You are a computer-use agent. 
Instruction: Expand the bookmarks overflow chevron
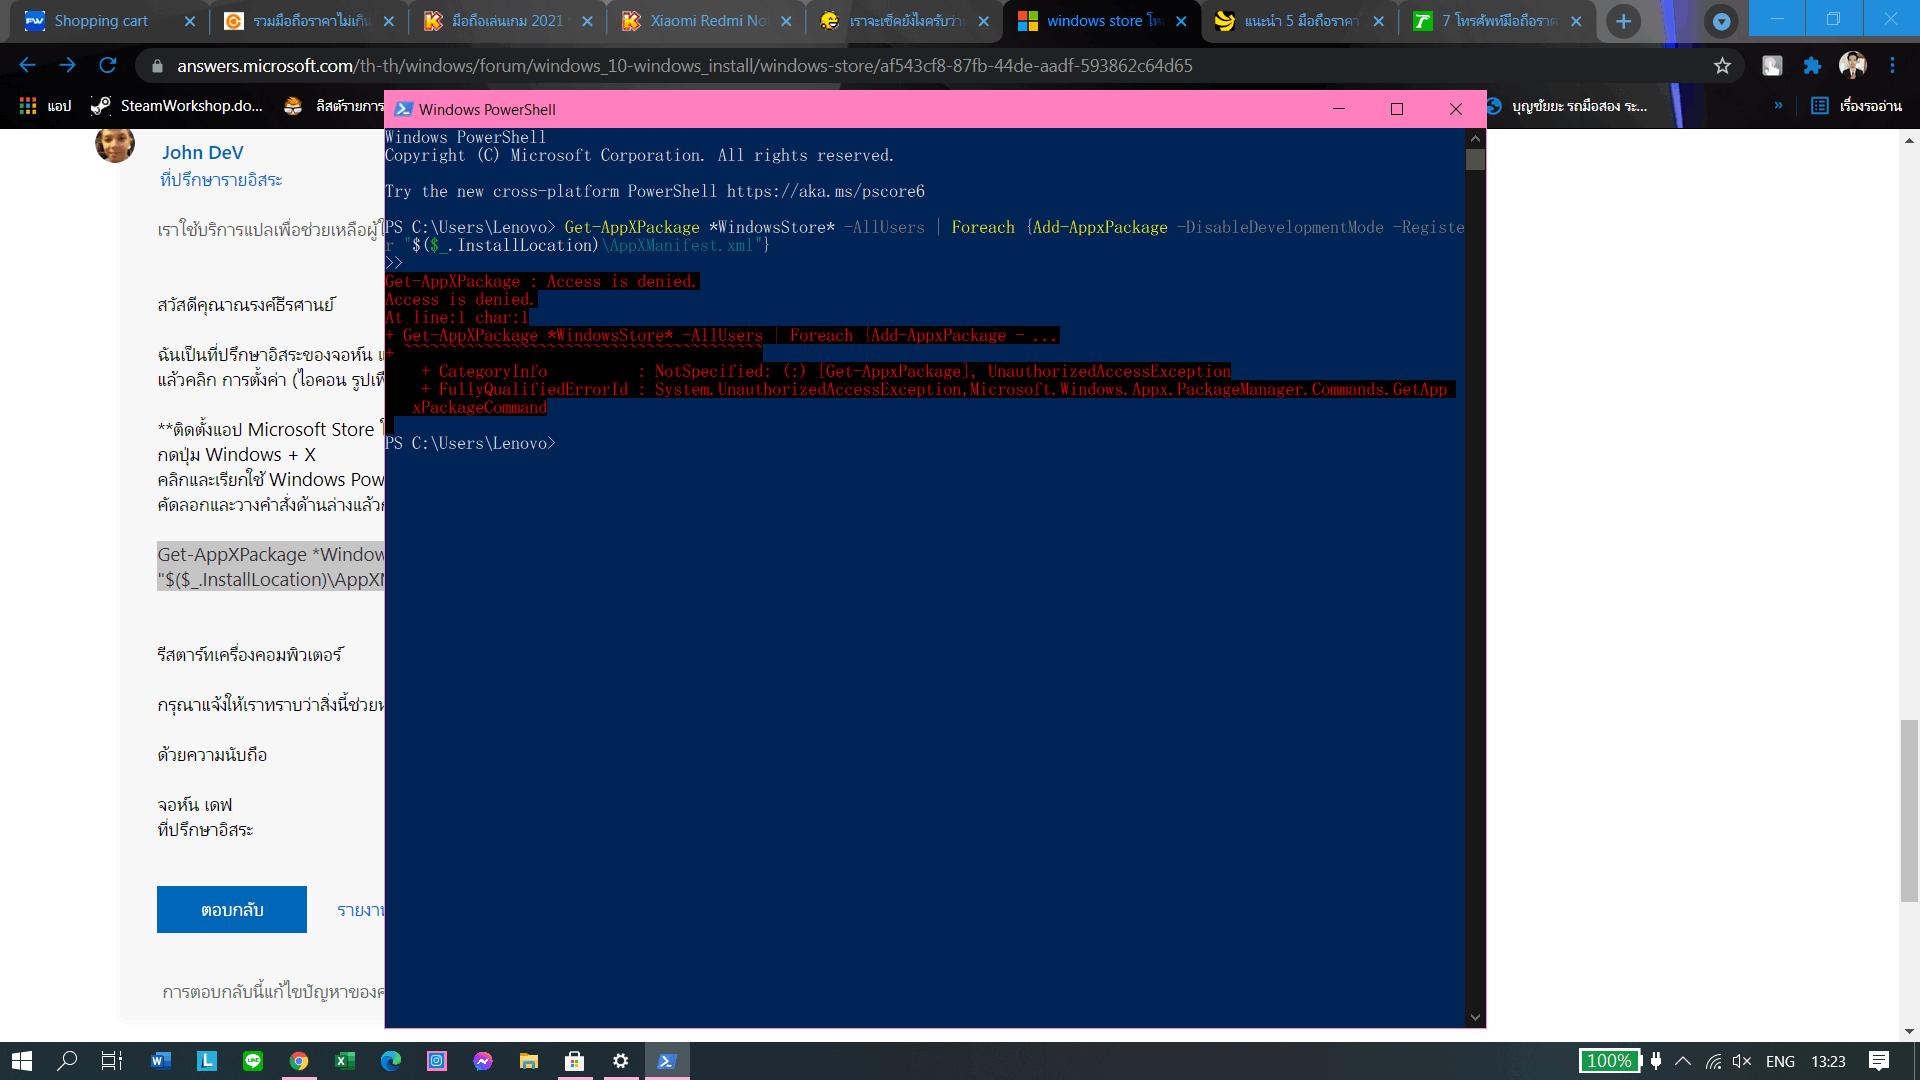1778,106
